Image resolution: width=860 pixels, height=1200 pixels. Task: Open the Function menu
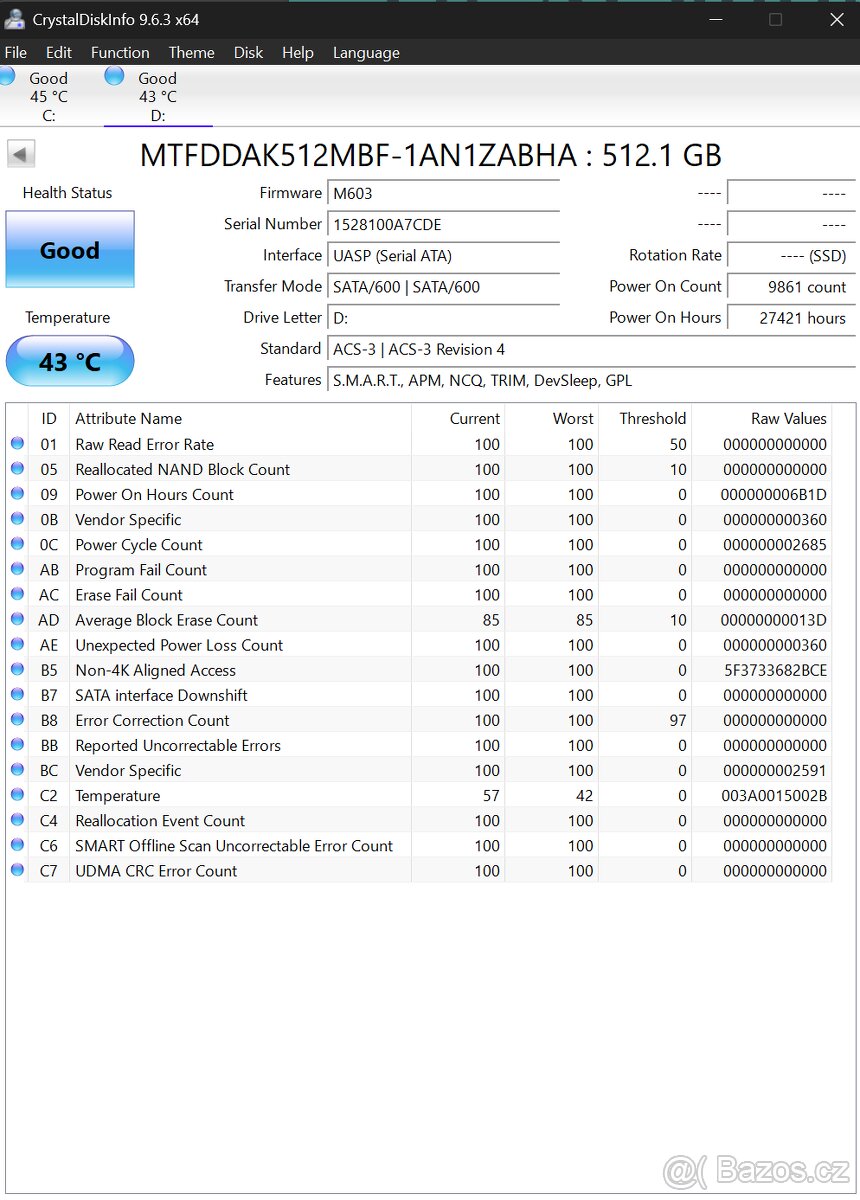(120, 53)
